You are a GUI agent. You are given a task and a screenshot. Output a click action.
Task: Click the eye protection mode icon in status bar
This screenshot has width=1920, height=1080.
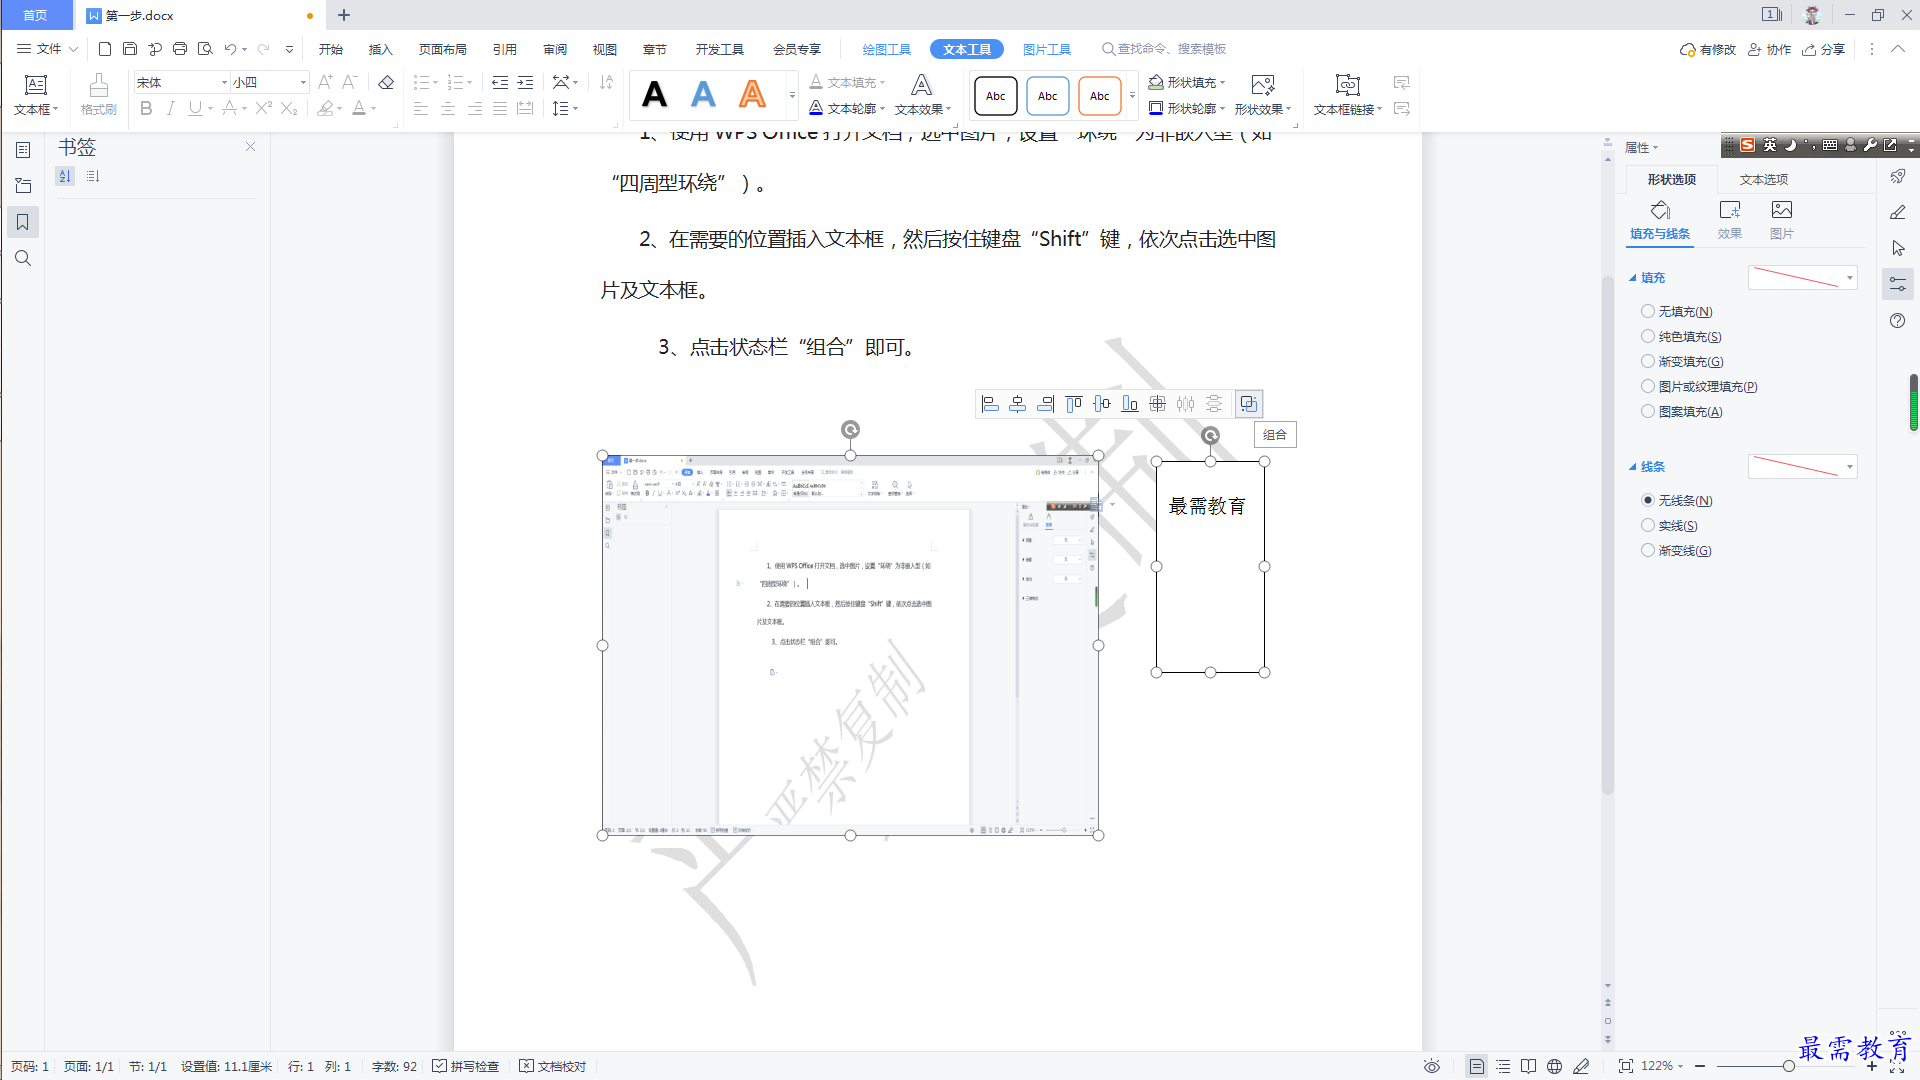pos(1432,1066)
